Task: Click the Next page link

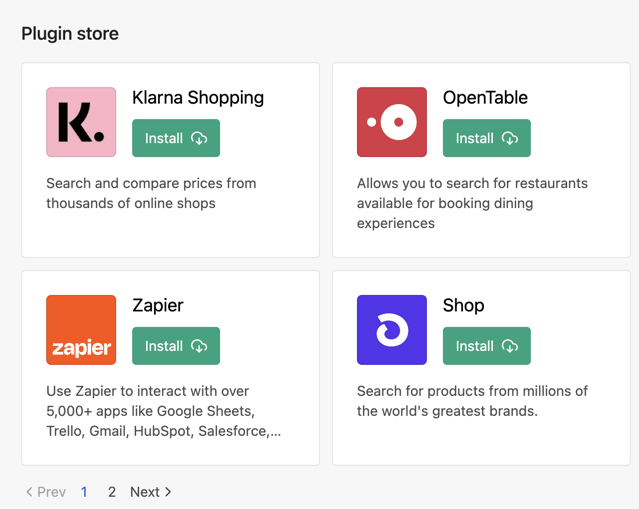Action: click(x=150, y=492)
